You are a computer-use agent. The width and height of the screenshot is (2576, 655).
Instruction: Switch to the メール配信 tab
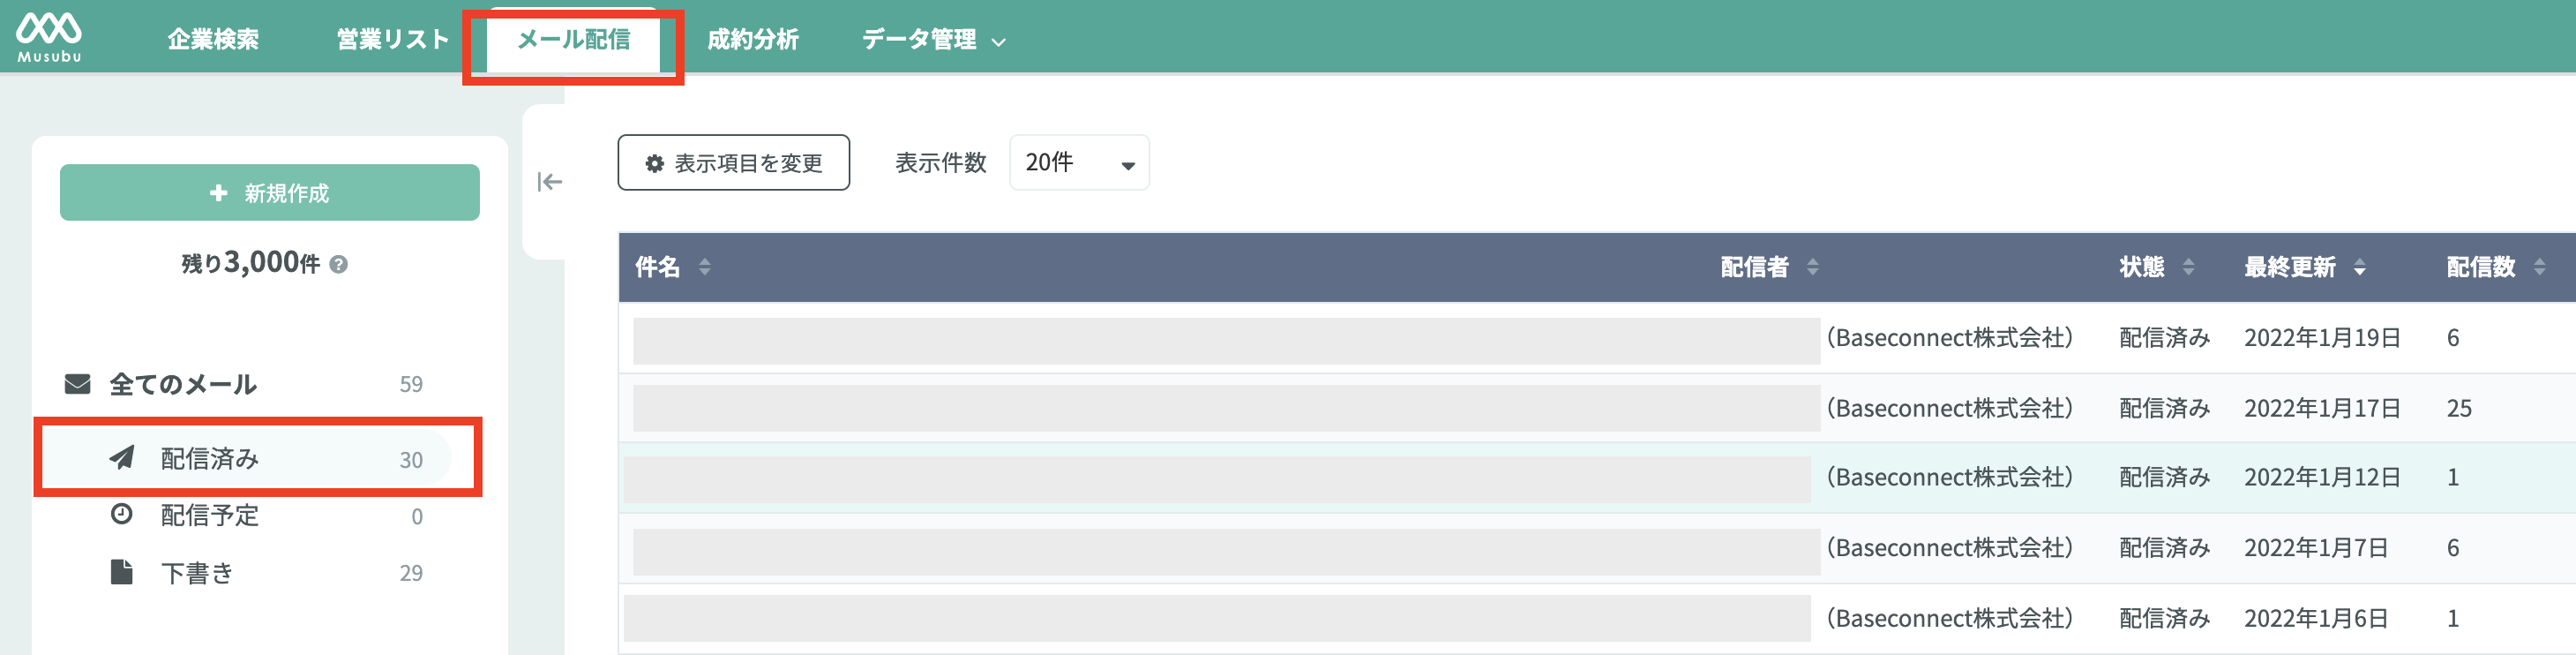click(574, 40)
